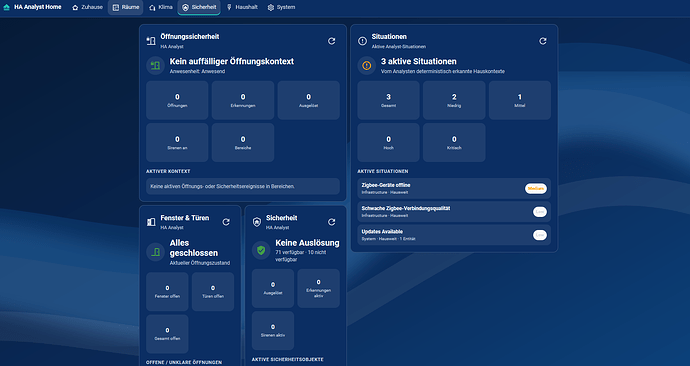Open the Fenster offen tile
The height and width of the screenshot is (366, 690).
tap(167, 292)
